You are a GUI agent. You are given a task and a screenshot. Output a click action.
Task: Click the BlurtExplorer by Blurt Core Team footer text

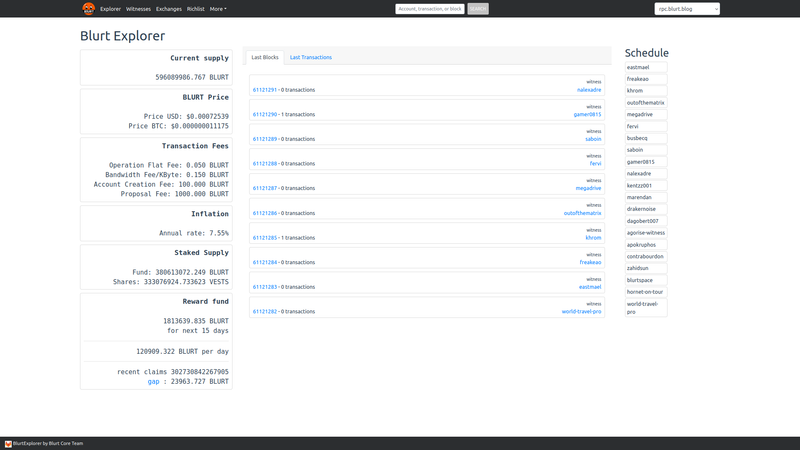click(x=48, y=444)
